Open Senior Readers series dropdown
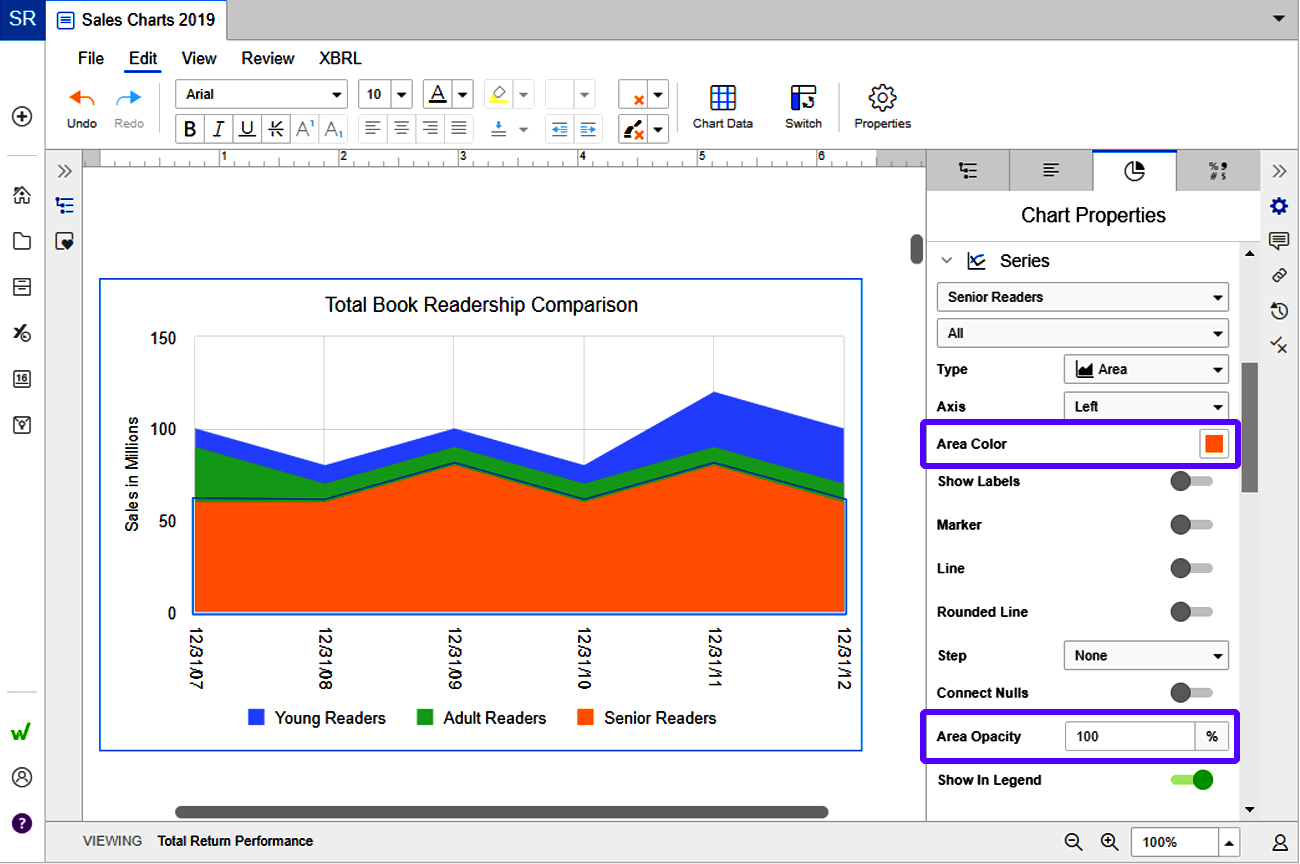1300x864 pixels. pyautogui.click(x=1083, y=297)
